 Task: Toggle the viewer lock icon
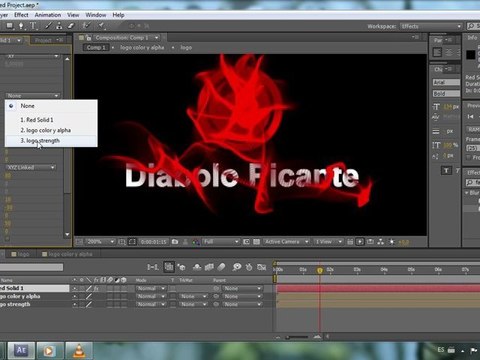tap(88, 38)
